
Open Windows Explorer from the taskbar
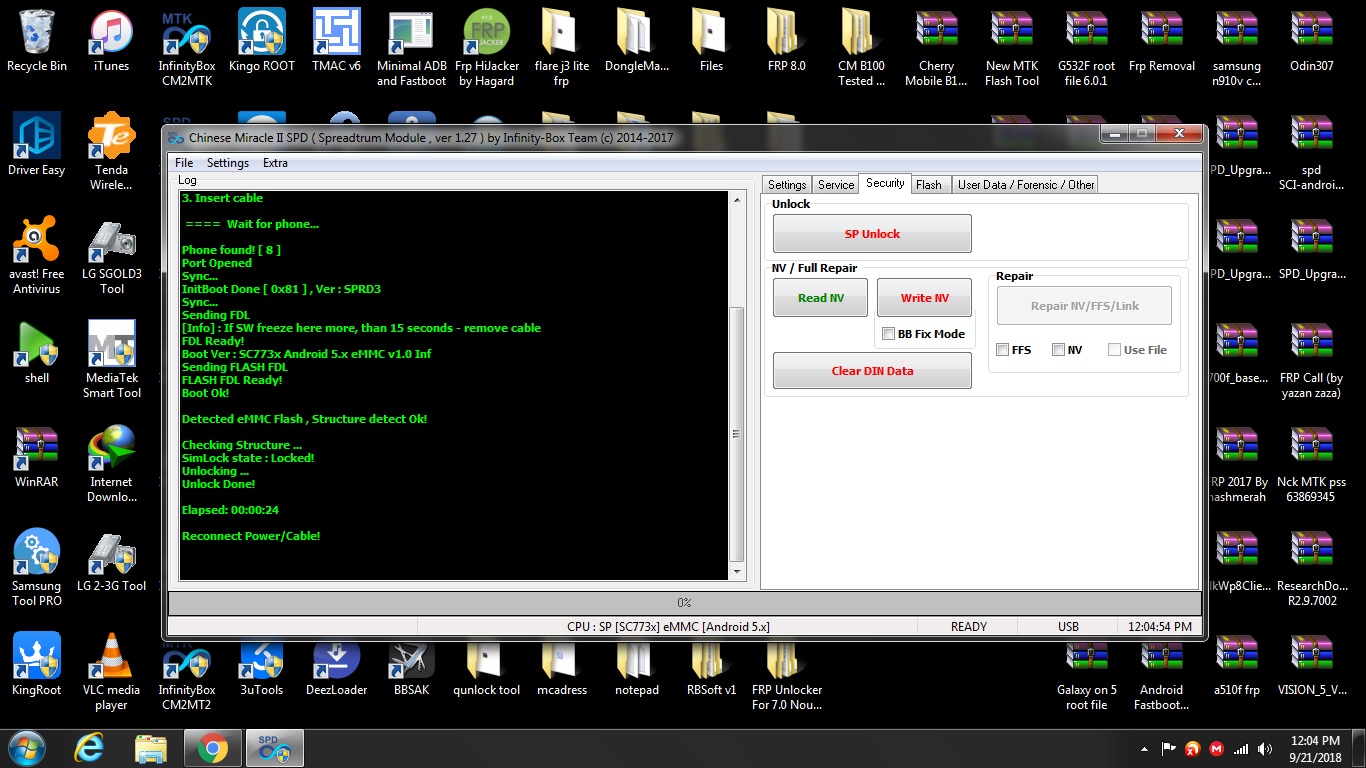(151, 748)
